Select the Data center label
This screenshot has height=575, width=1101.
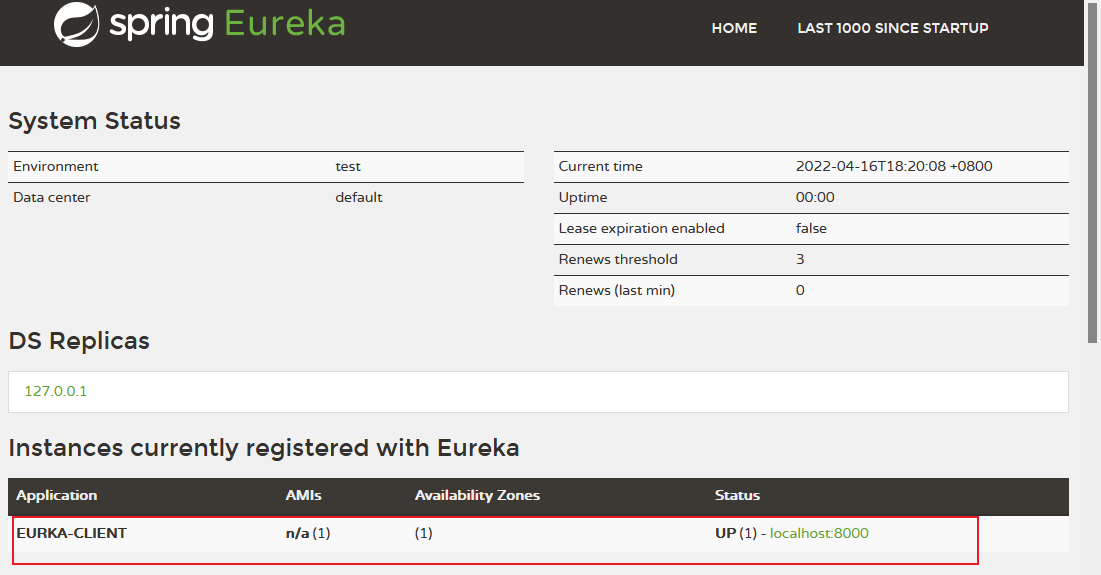click(x=51, y=197)
